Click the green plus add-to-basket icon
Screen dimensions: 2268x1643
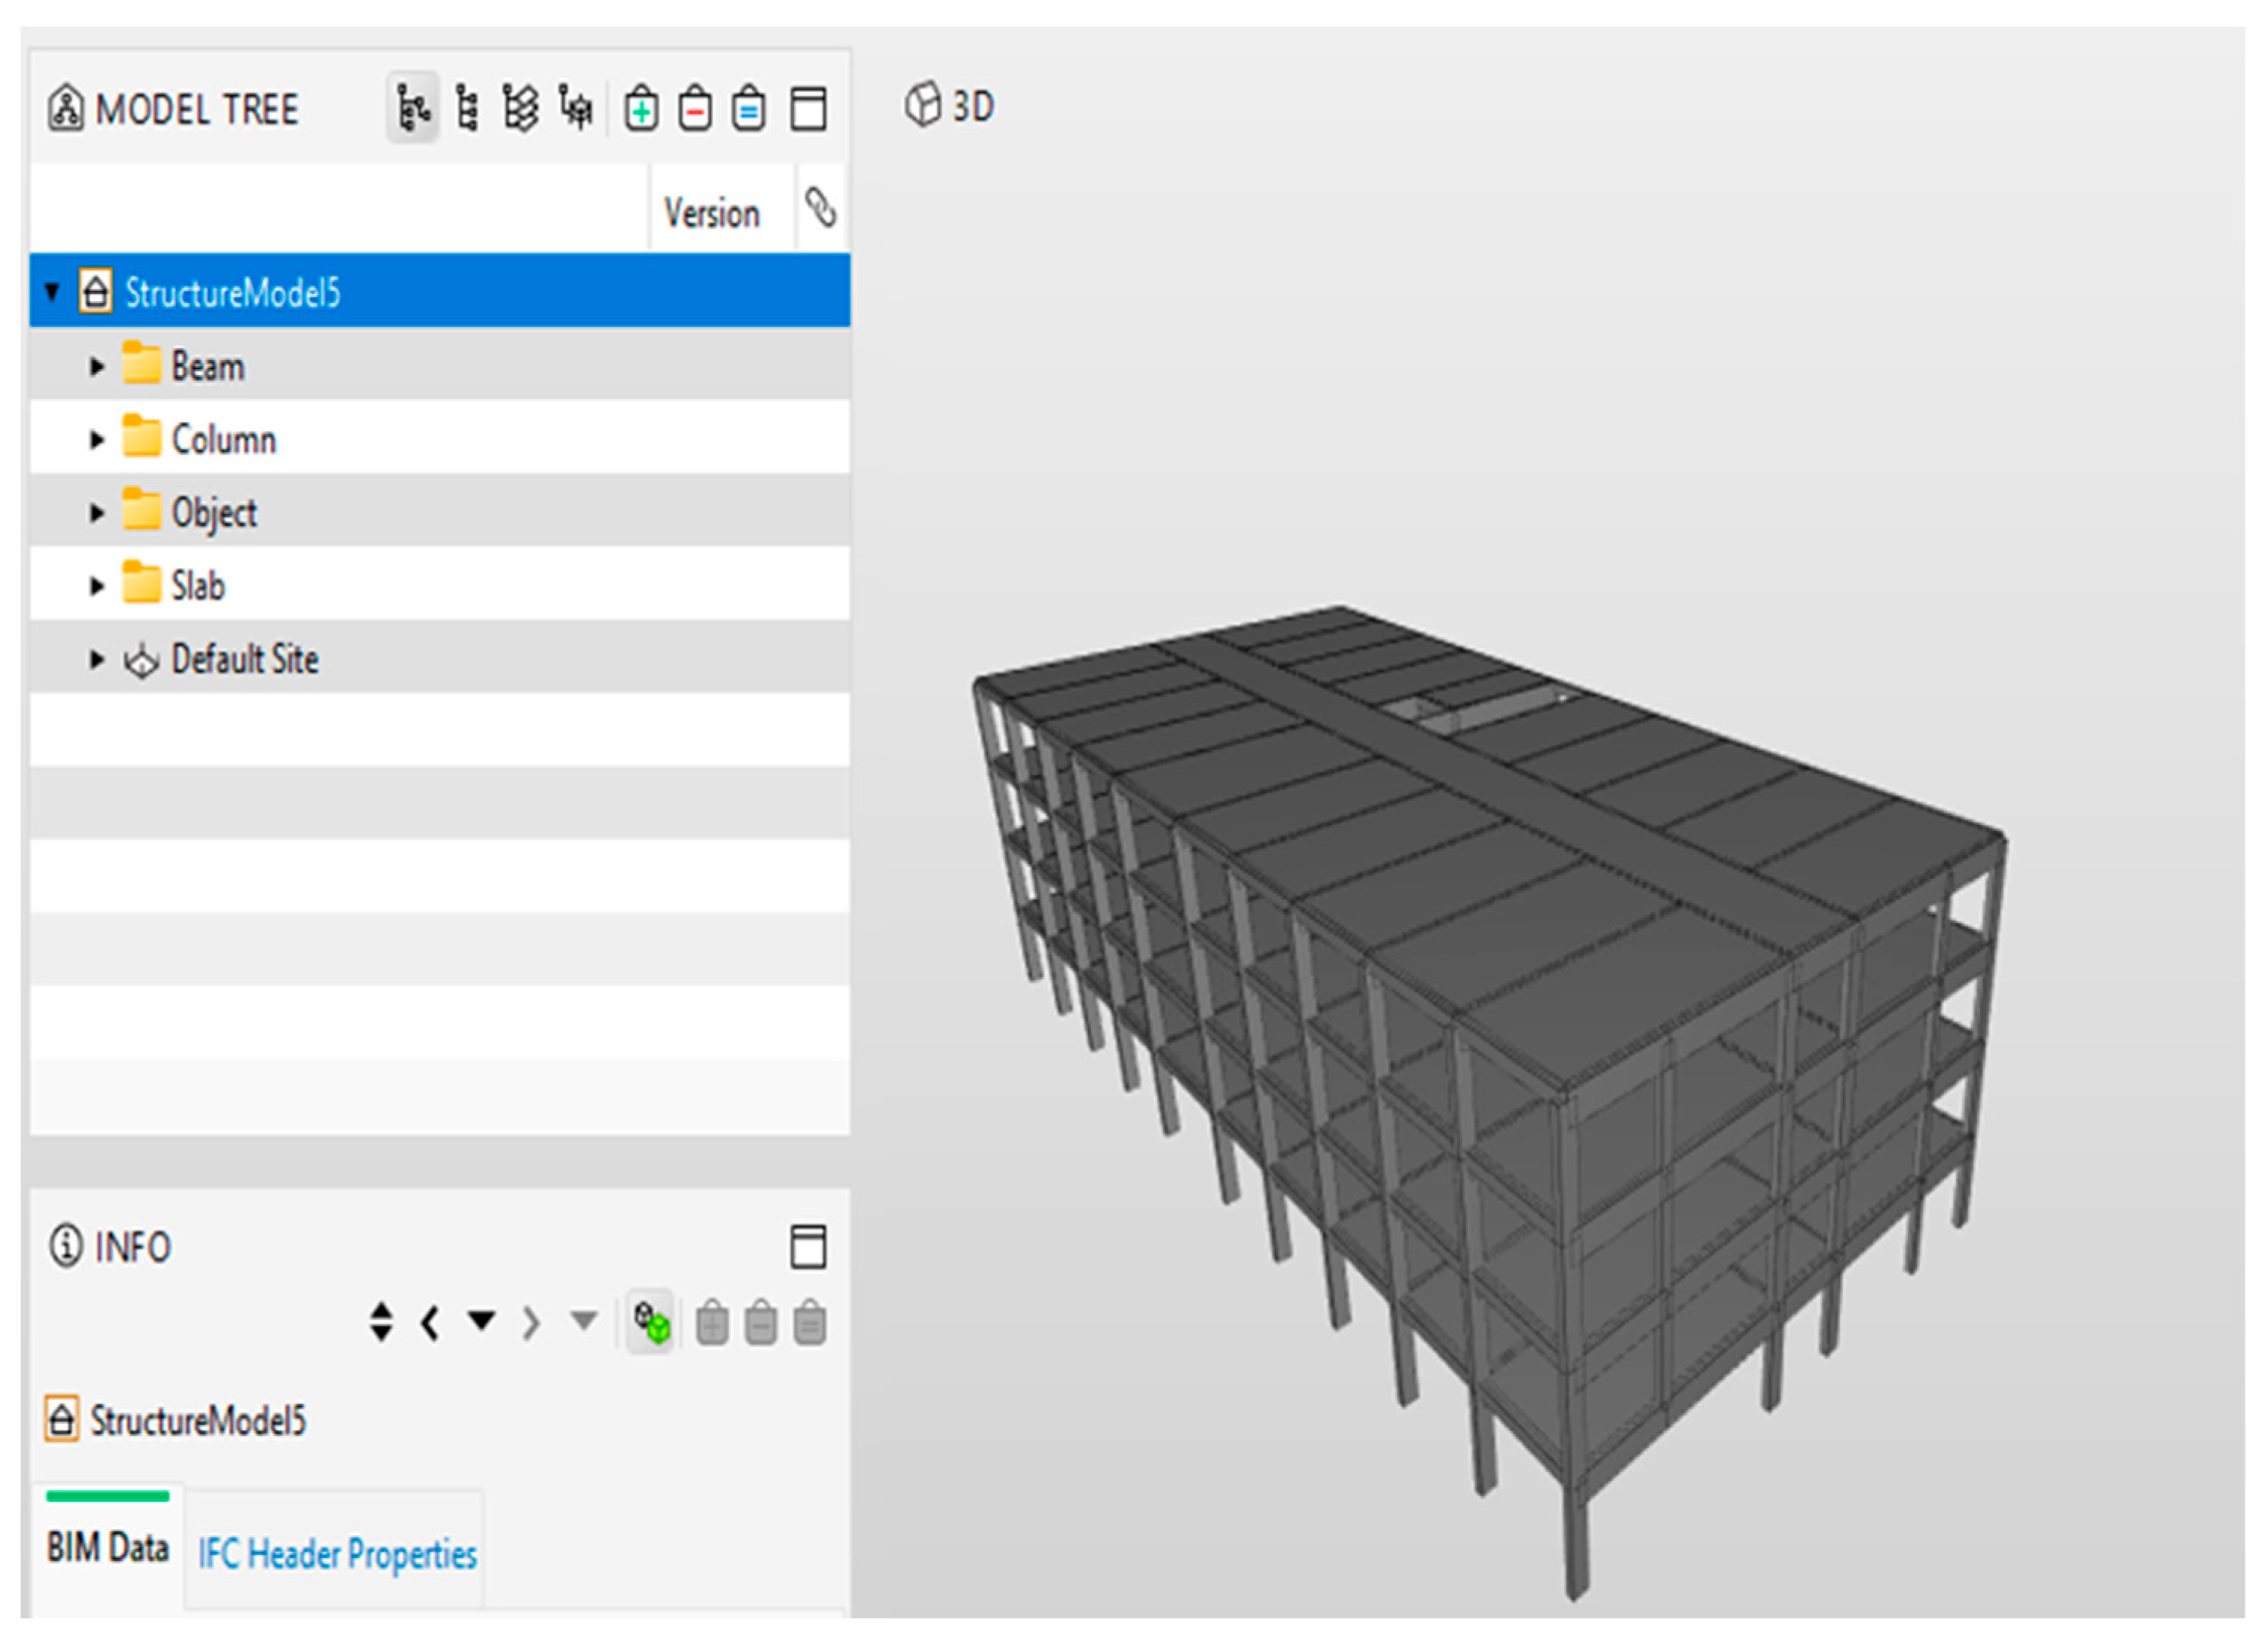pos(641,108)
